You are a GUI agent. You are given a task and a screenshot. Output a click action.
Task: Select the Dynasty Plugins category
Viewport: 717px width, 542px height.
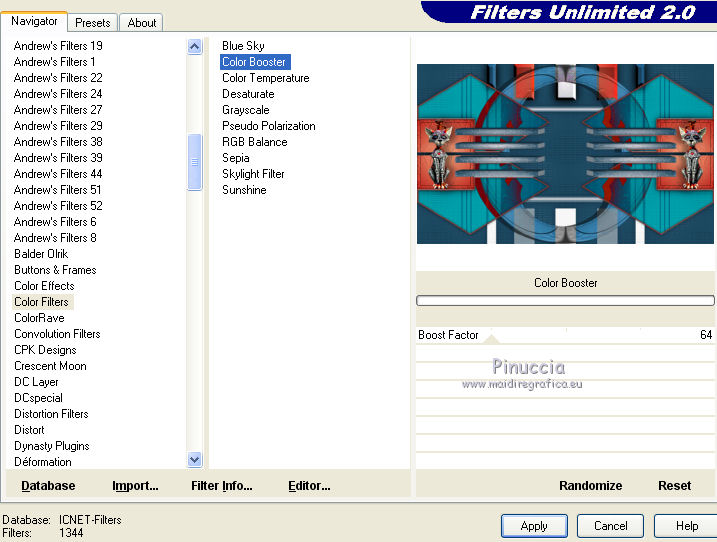coord(52,446)
